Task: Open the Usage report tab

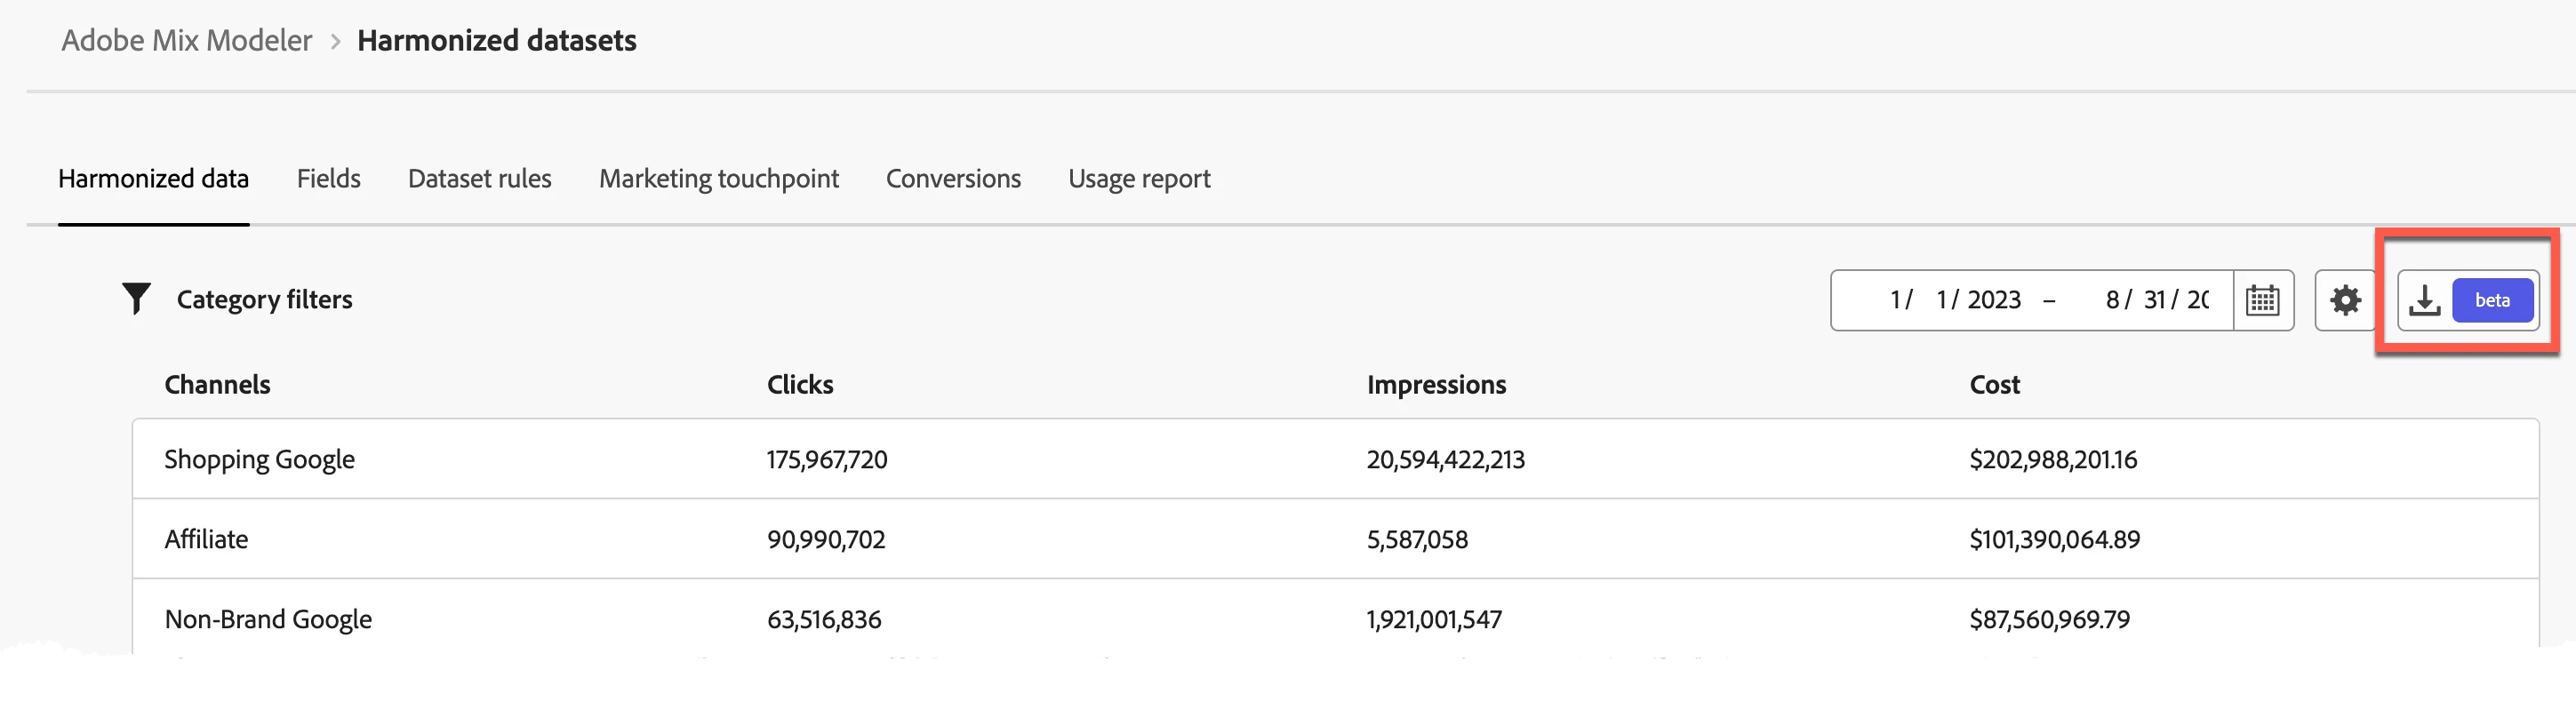Action: (1139, 178)
